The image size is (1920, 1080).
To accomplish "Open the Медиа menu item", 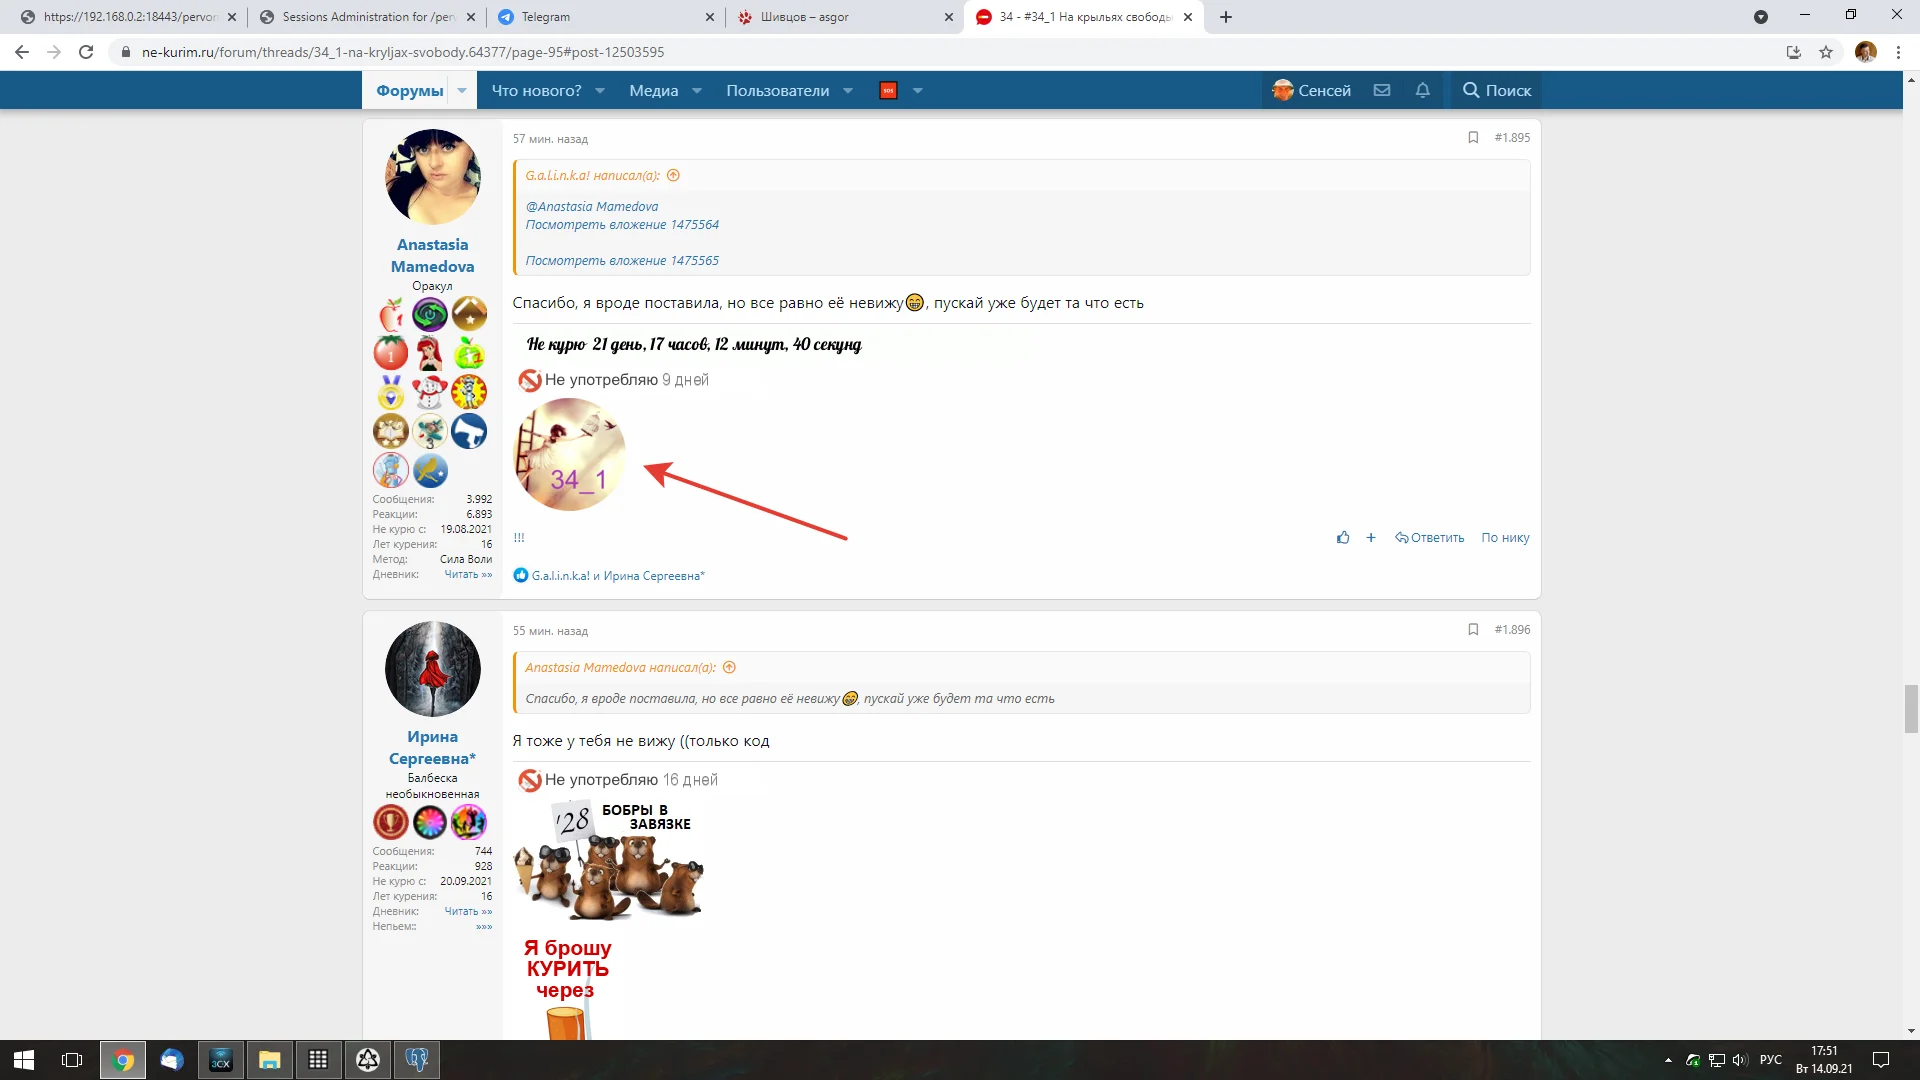I will tap(653, 91).
